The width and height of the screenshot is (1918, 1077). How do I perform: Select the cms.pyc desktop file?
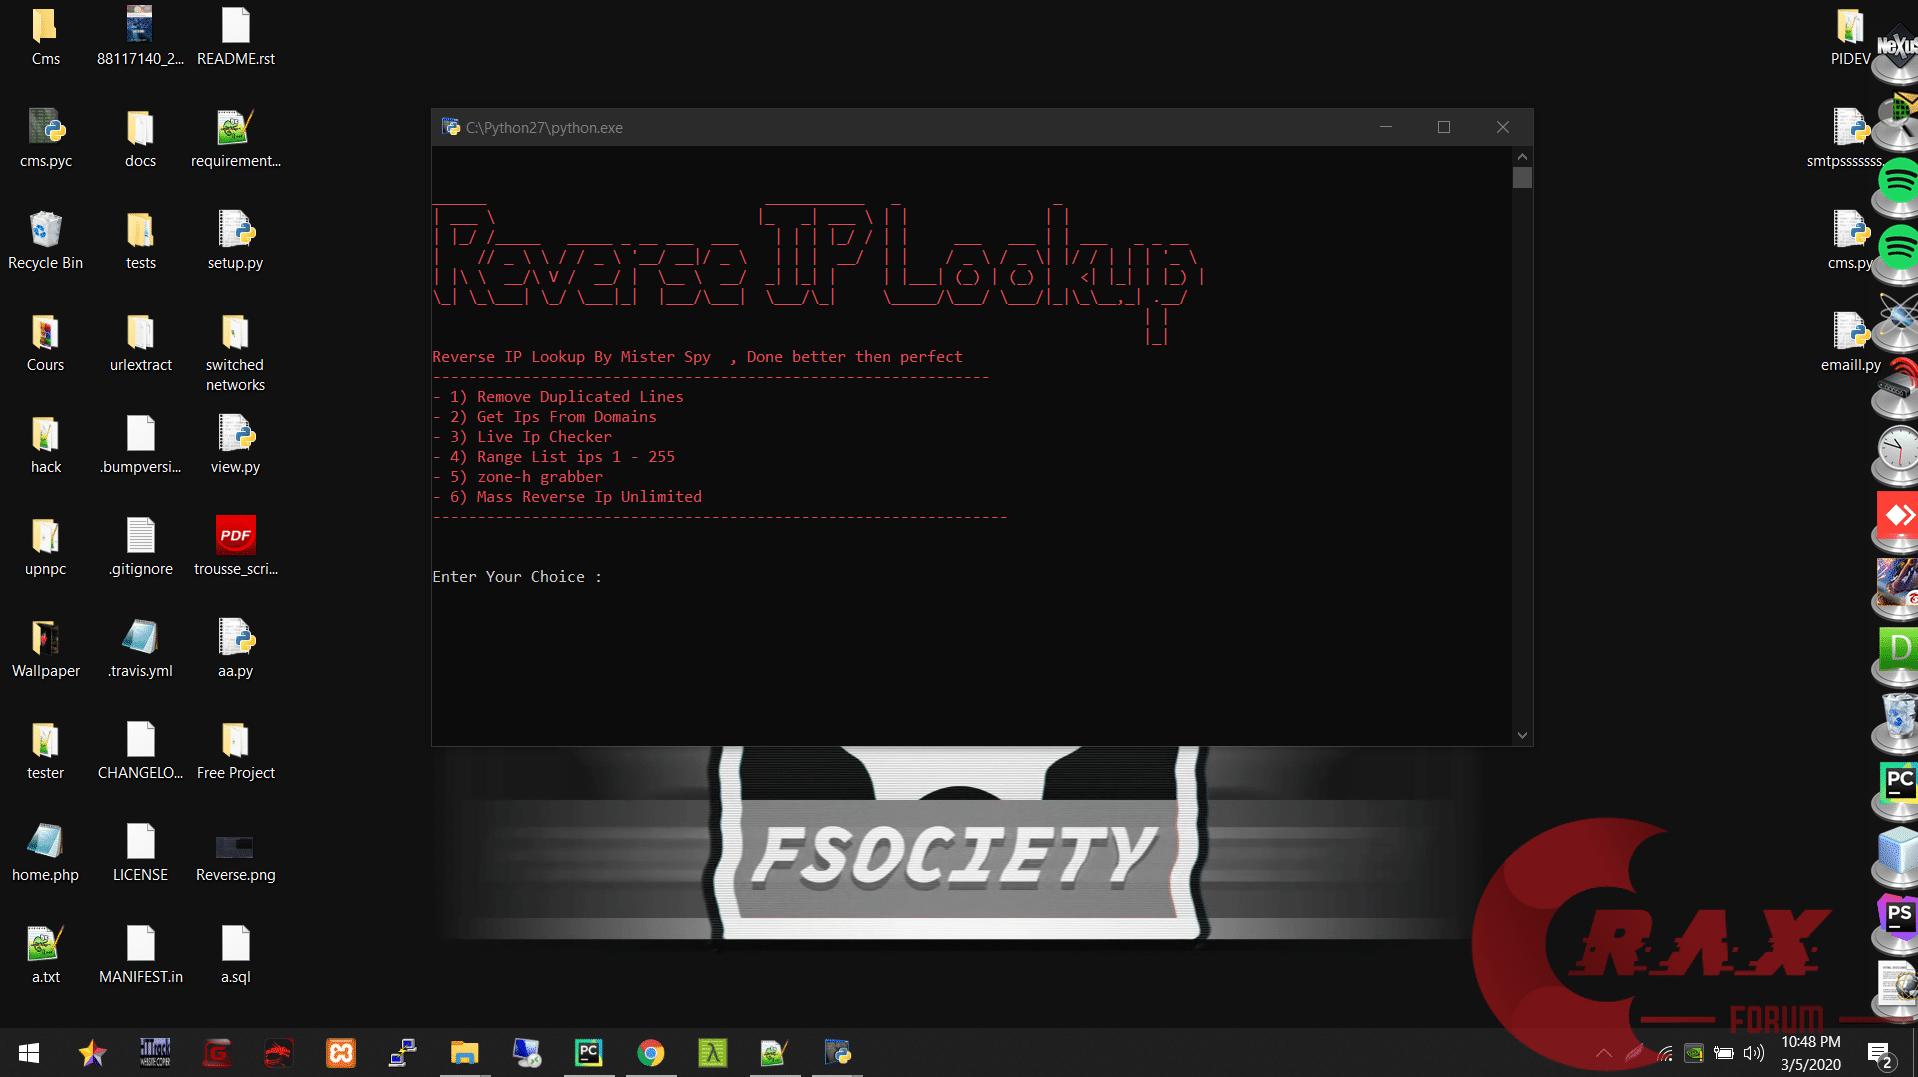point(45,139)
